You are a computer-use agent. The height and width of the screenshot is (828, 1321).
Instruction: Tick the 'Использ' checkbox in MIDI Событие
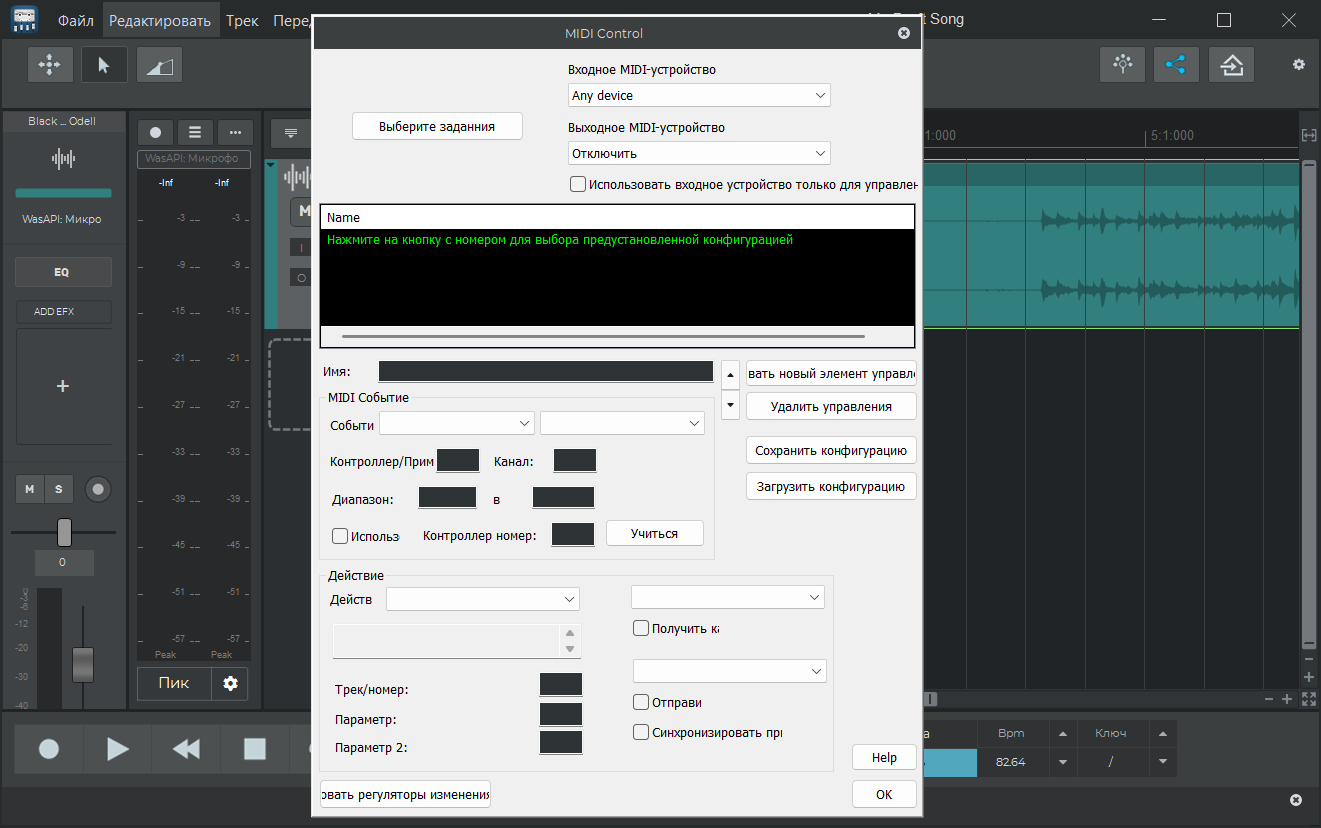click(x=340, y=535)
